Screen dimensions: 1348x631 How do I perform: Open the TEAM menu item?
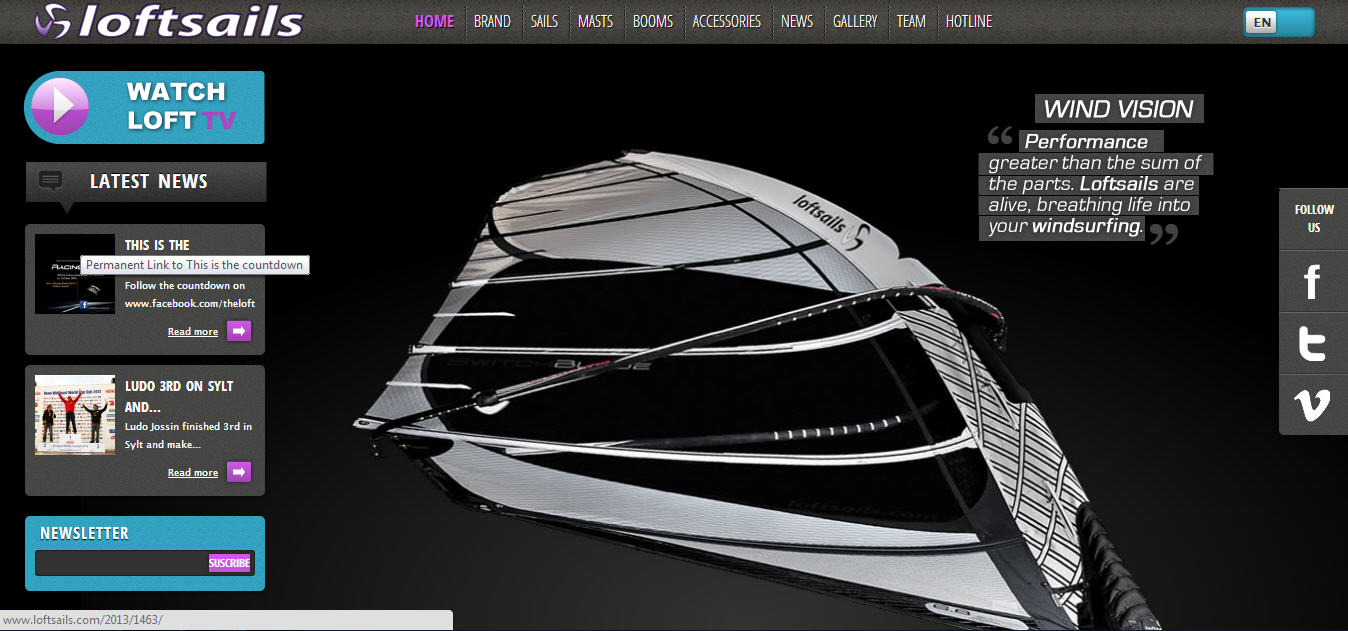point(911,21)
